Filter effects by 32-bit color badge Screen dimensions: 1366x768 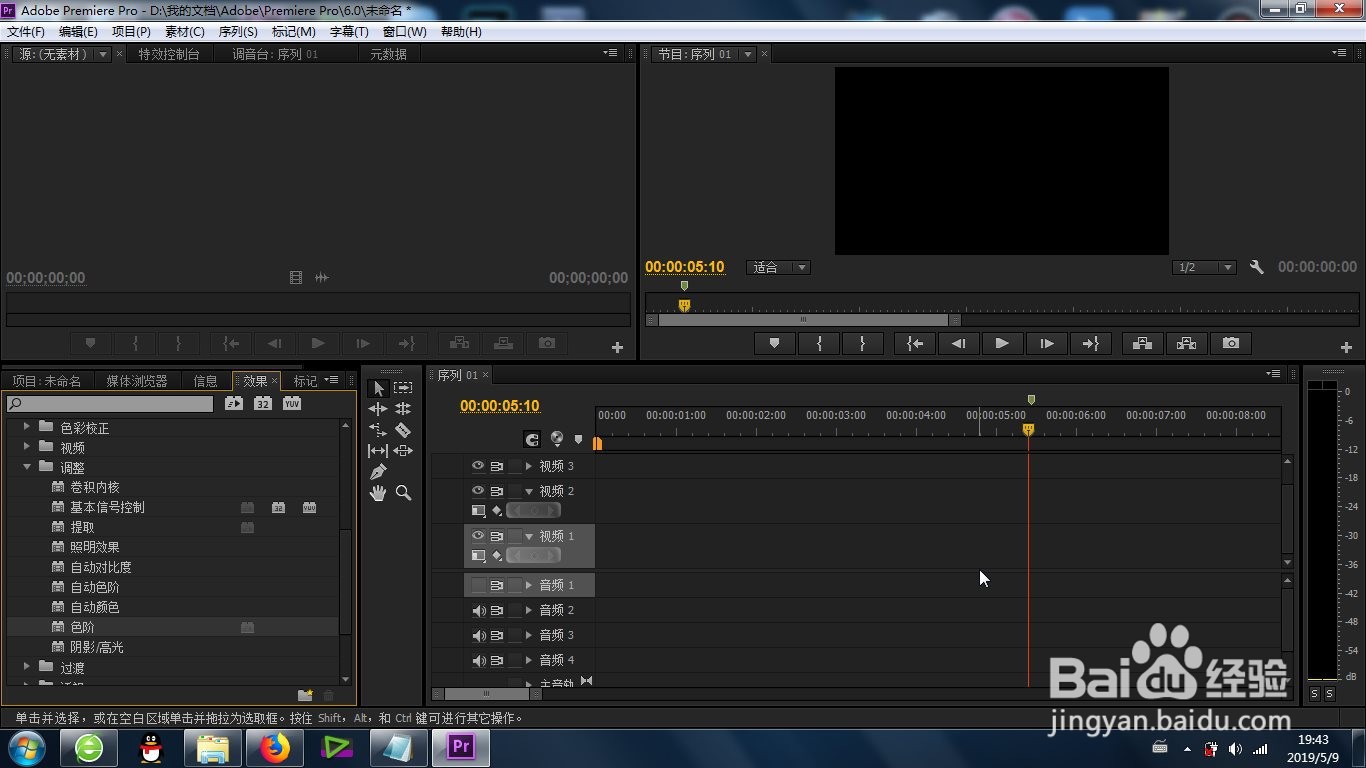coord(262,404)
